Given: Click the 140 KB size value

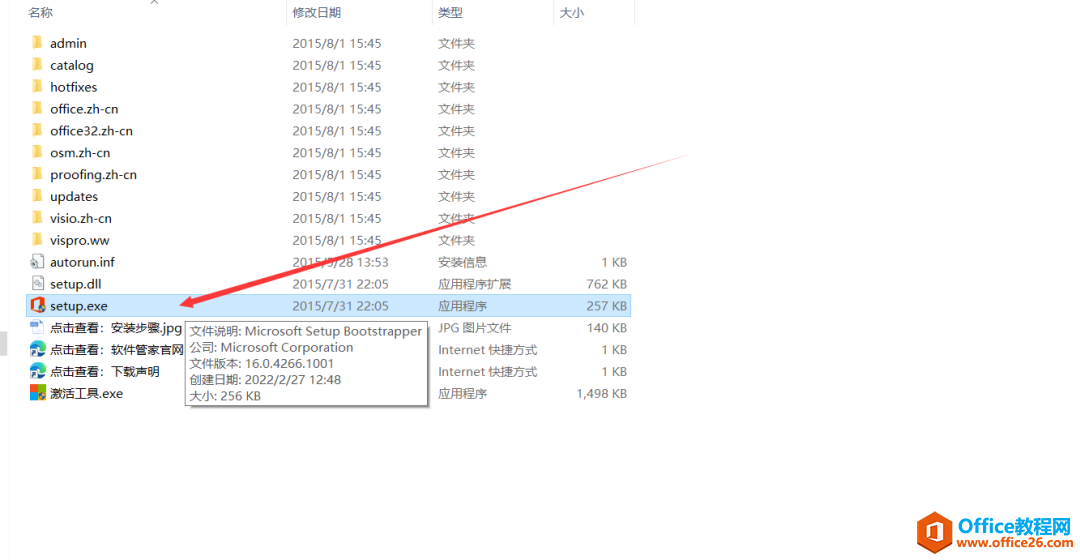Looking at the screenshot, I should point(606,328).
